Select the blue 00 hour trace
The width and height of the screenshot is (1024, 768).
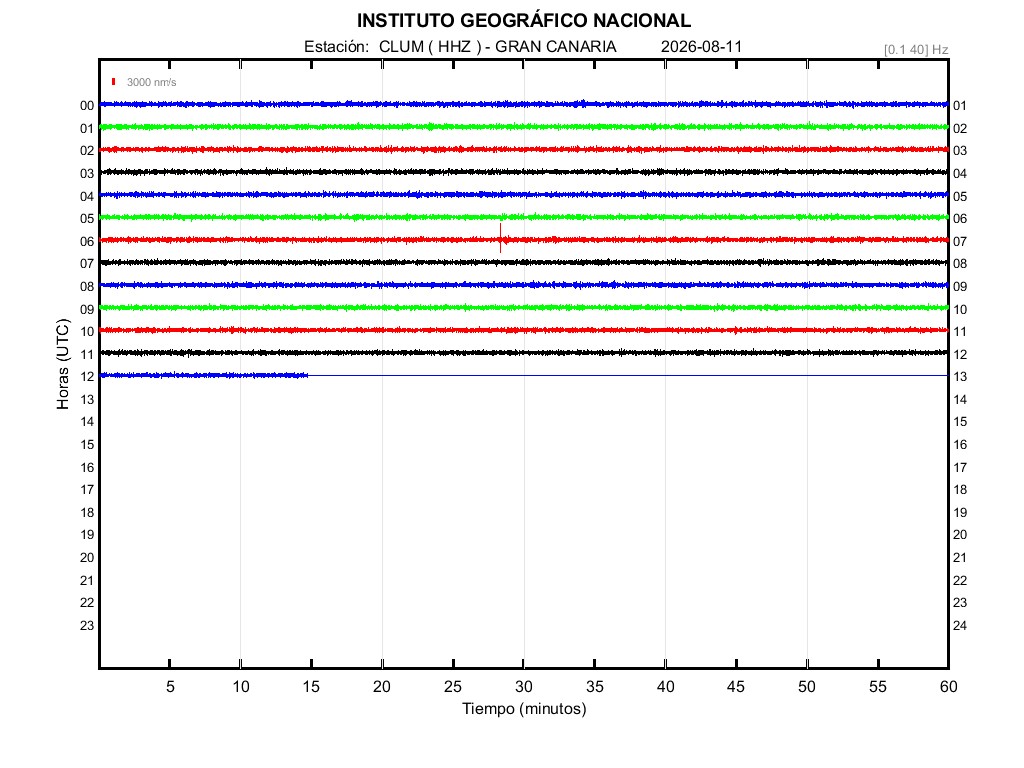524,104
